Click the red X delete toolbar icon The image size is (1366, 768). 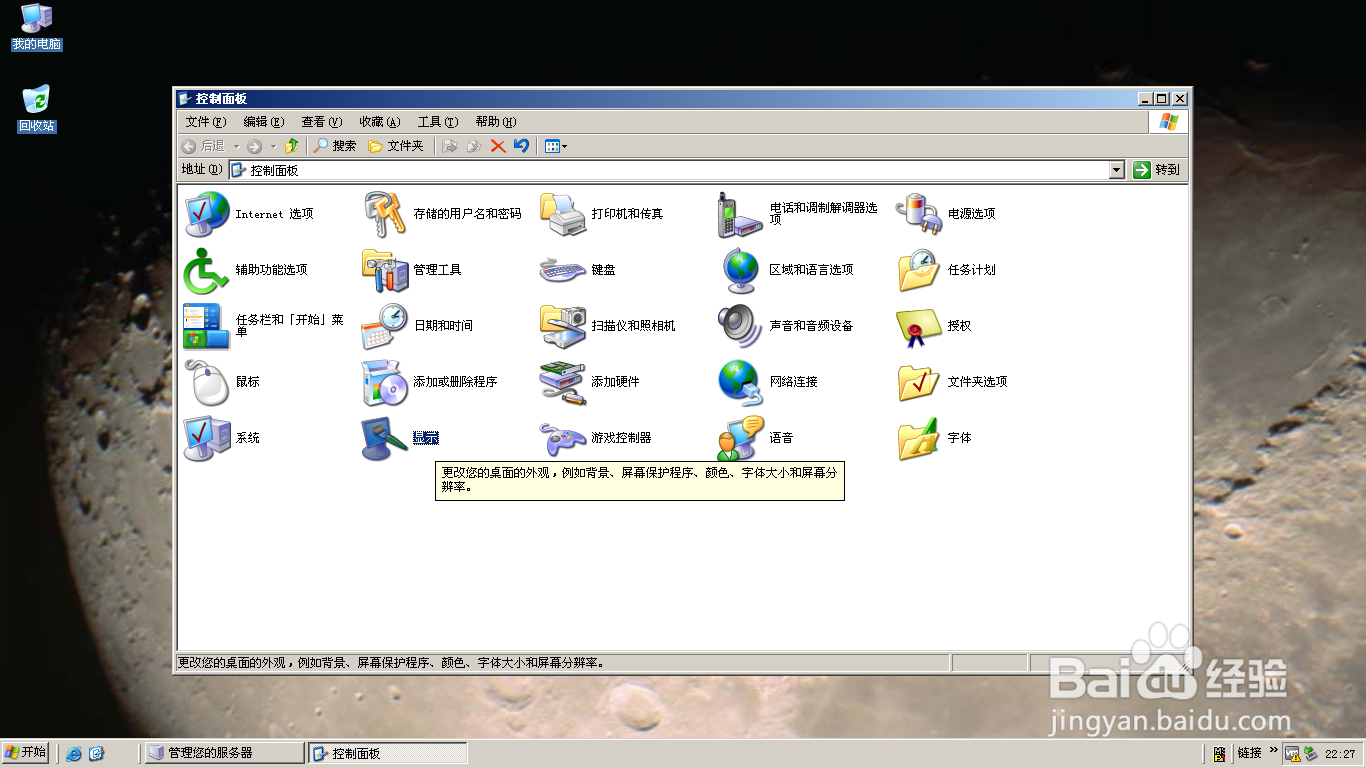497,146
